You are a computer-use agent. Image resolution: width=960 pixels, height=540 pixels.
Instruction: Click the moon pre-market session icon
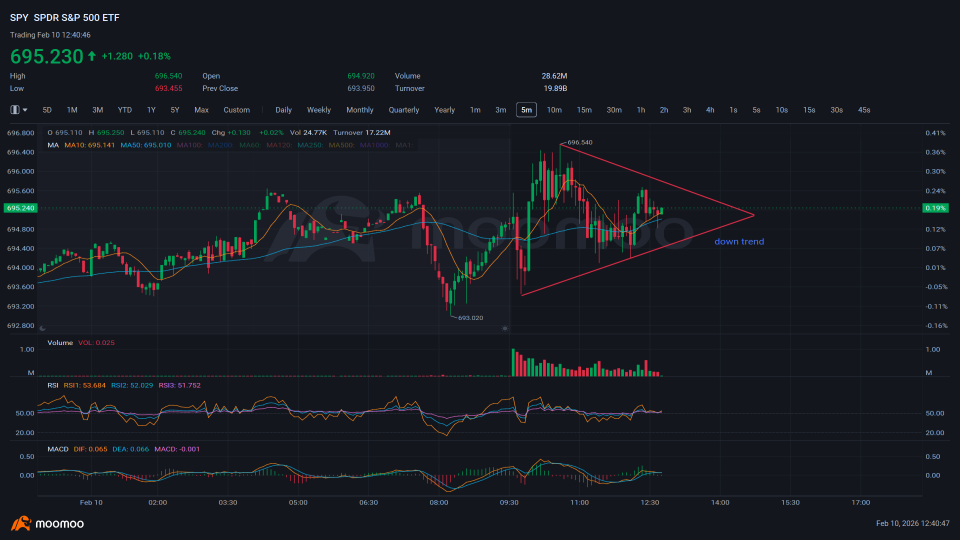point(42,328)
